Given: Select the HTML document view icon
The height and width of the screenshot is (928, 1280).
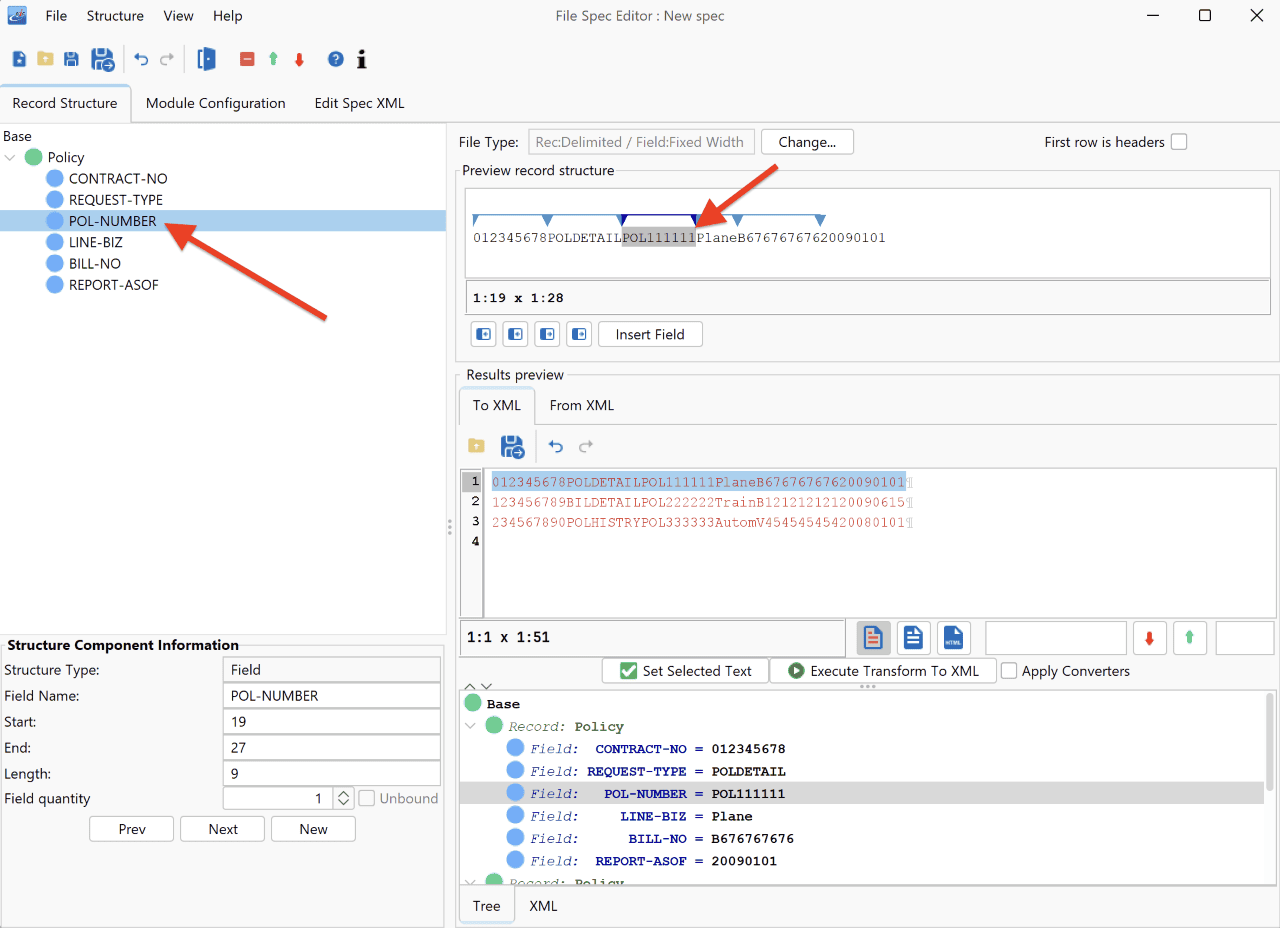Looking at the screenshot, I should tap(953, 637).
